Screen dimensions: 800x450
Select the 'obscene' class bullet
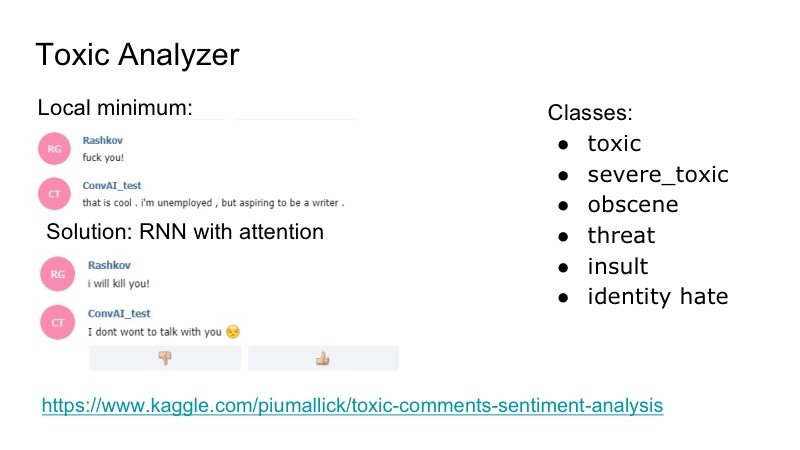point(632,205)
